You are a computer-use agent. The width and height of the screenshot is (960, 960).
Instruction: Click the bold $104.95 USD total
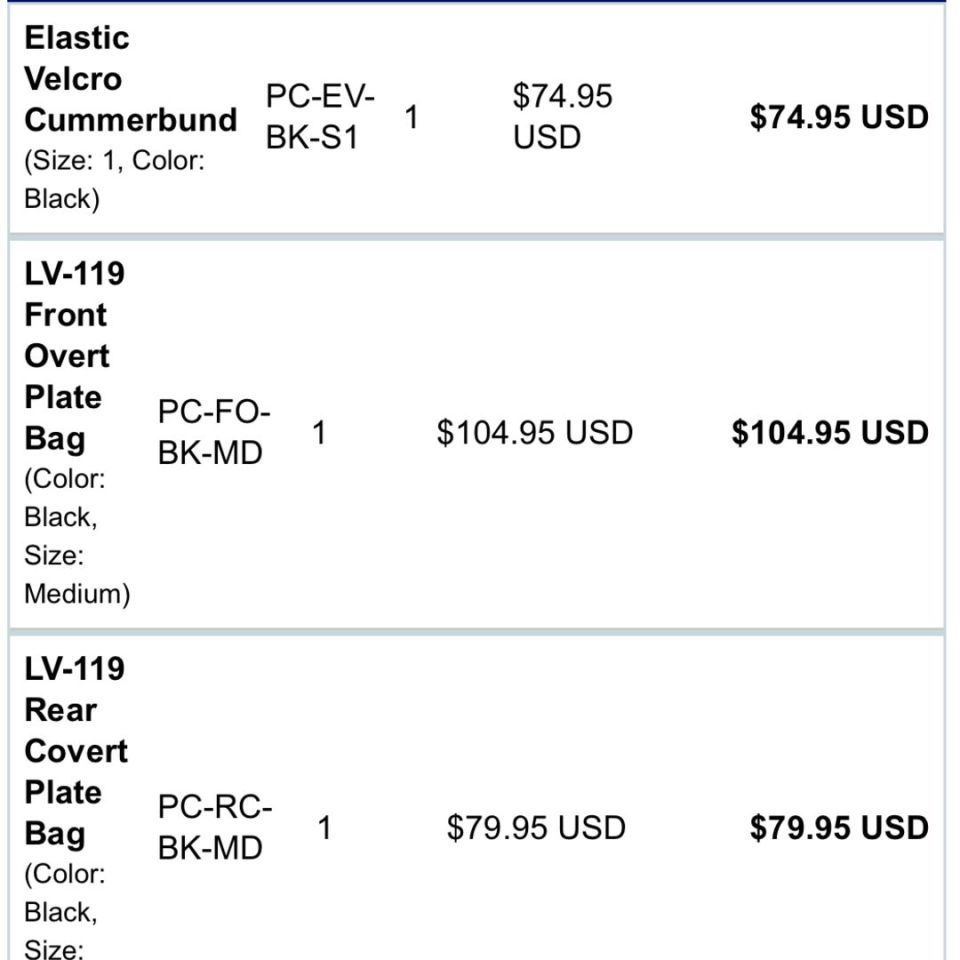coord(830,432)
